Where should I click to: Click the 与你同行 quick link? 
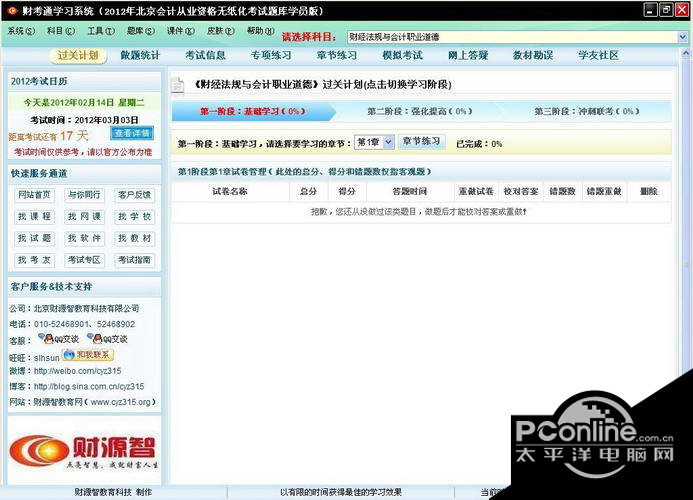click(x=84, y=195)
